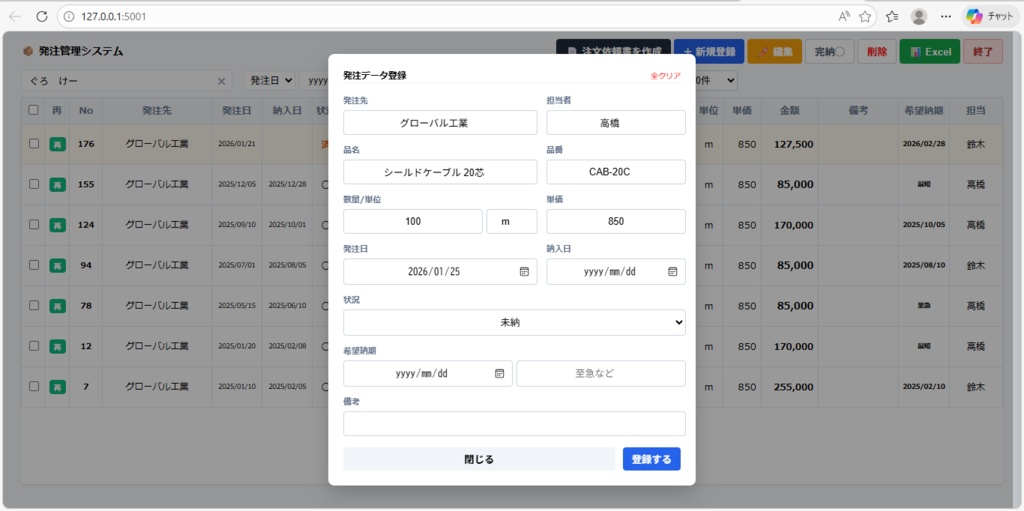
Task: Open calendar picker for 納入日 field
Action: [673, 272]
